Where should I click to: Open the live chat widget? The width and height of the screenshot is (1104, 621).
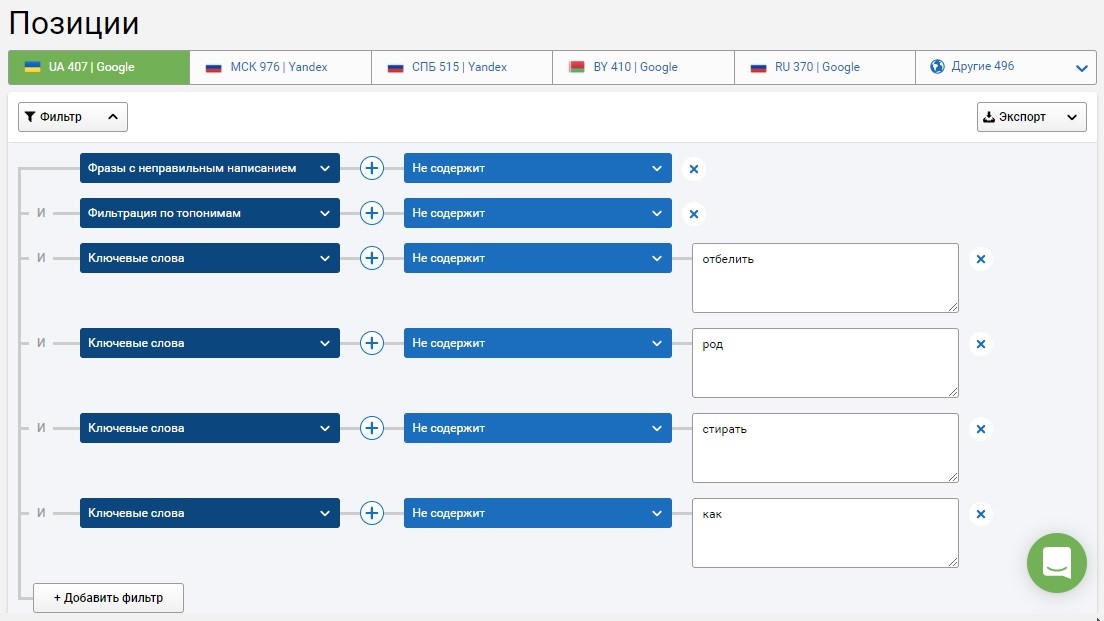(x=1057, y=563)
